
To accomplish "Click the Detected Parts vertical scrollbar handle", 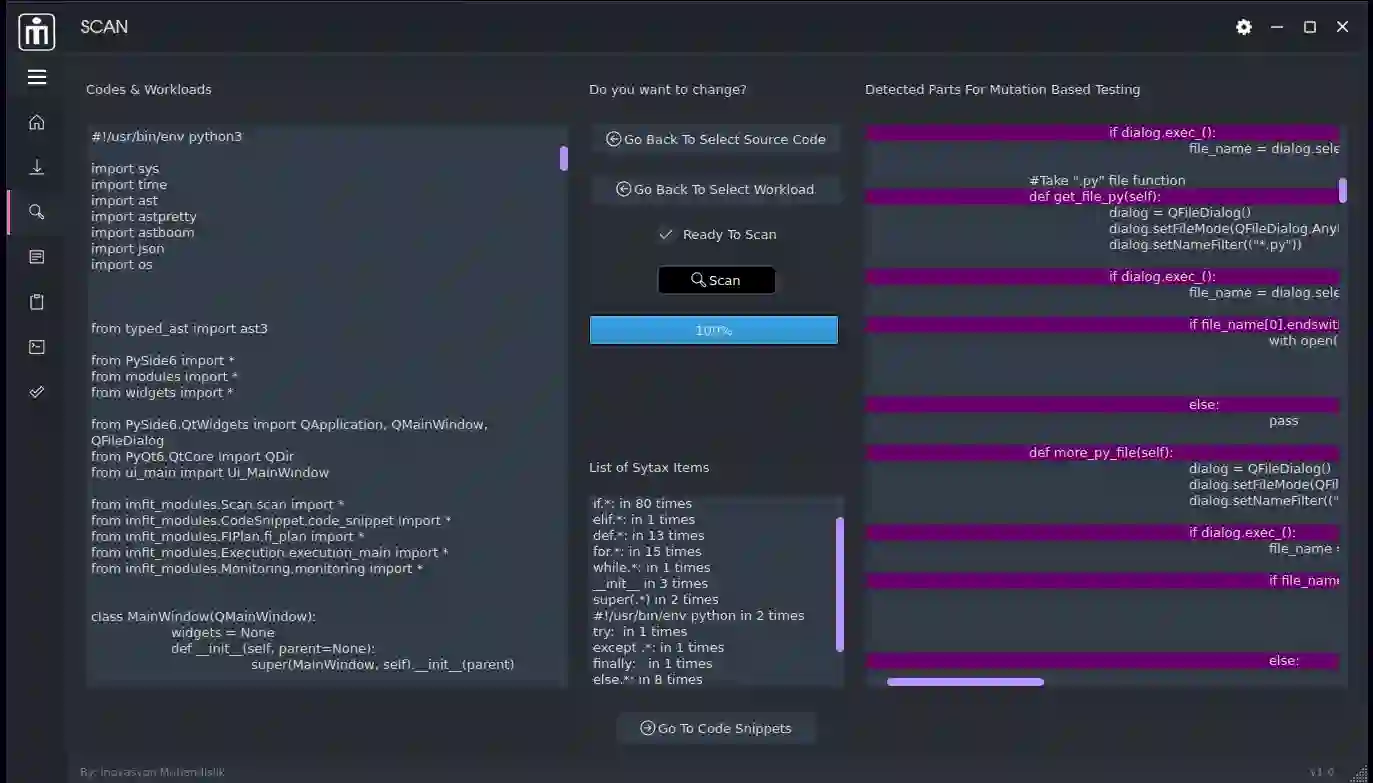I will pos(1343,190).
